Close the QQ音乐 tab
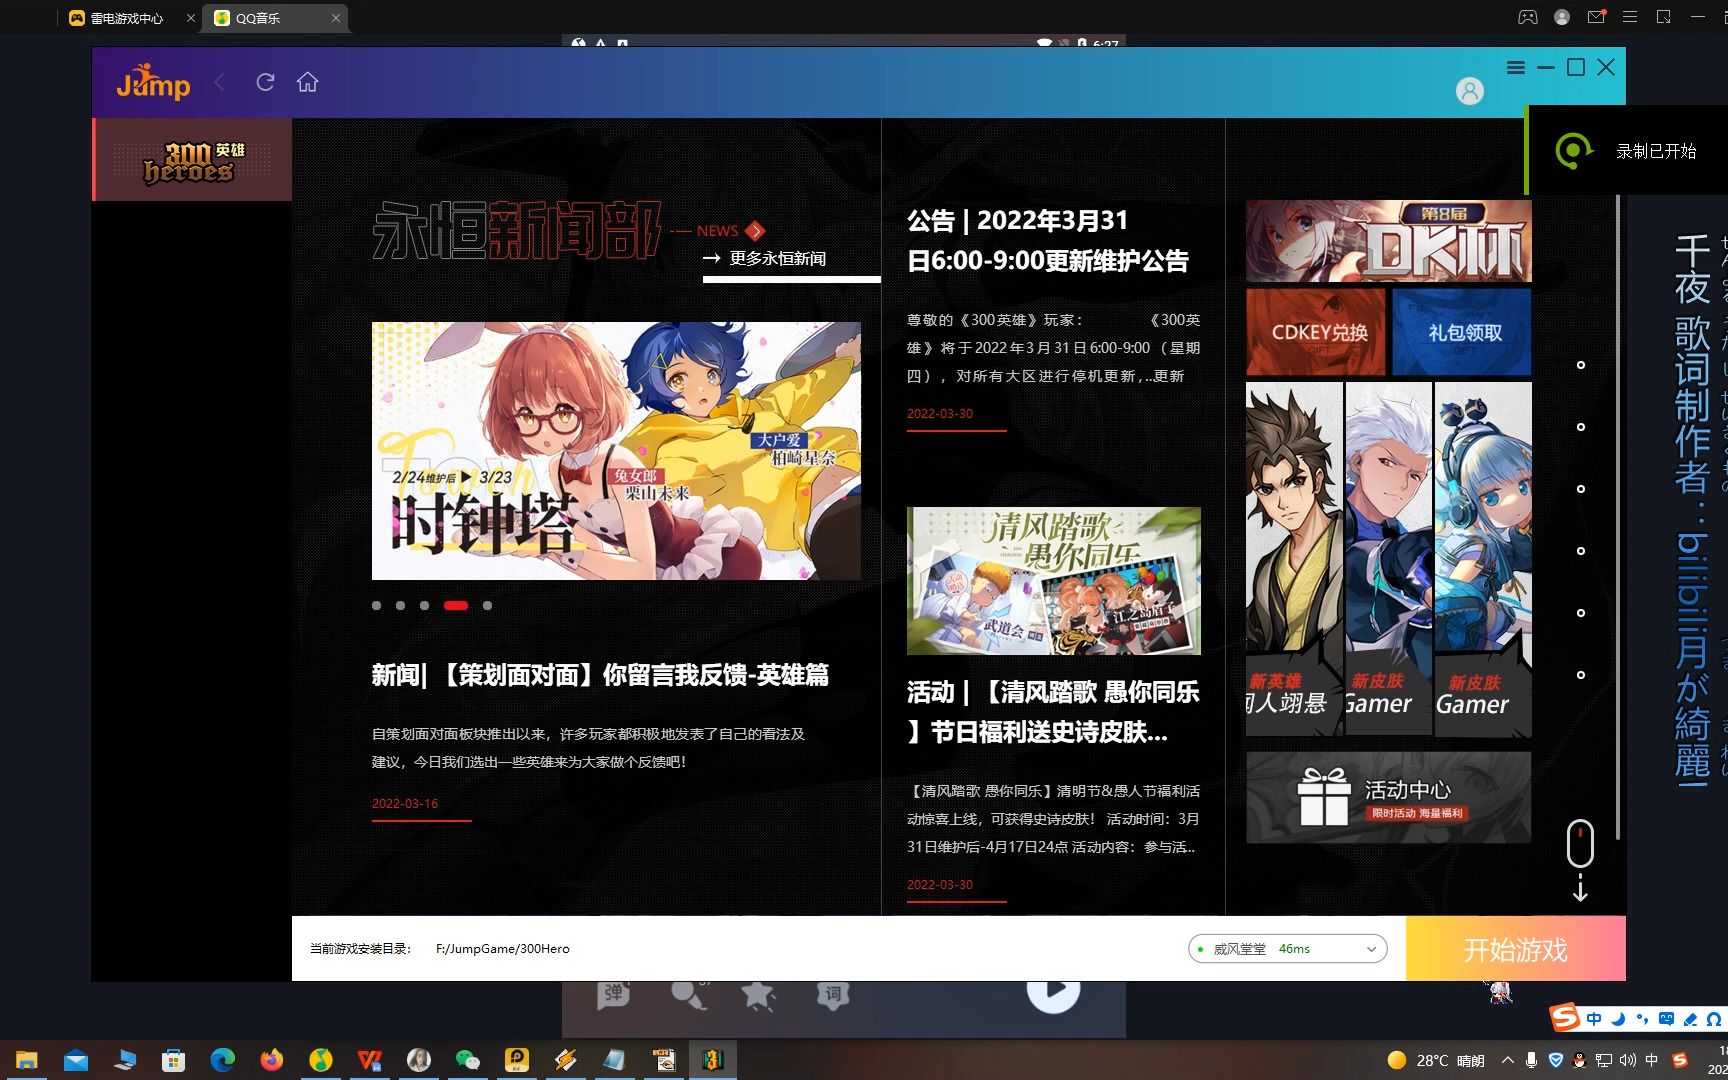 336,18
